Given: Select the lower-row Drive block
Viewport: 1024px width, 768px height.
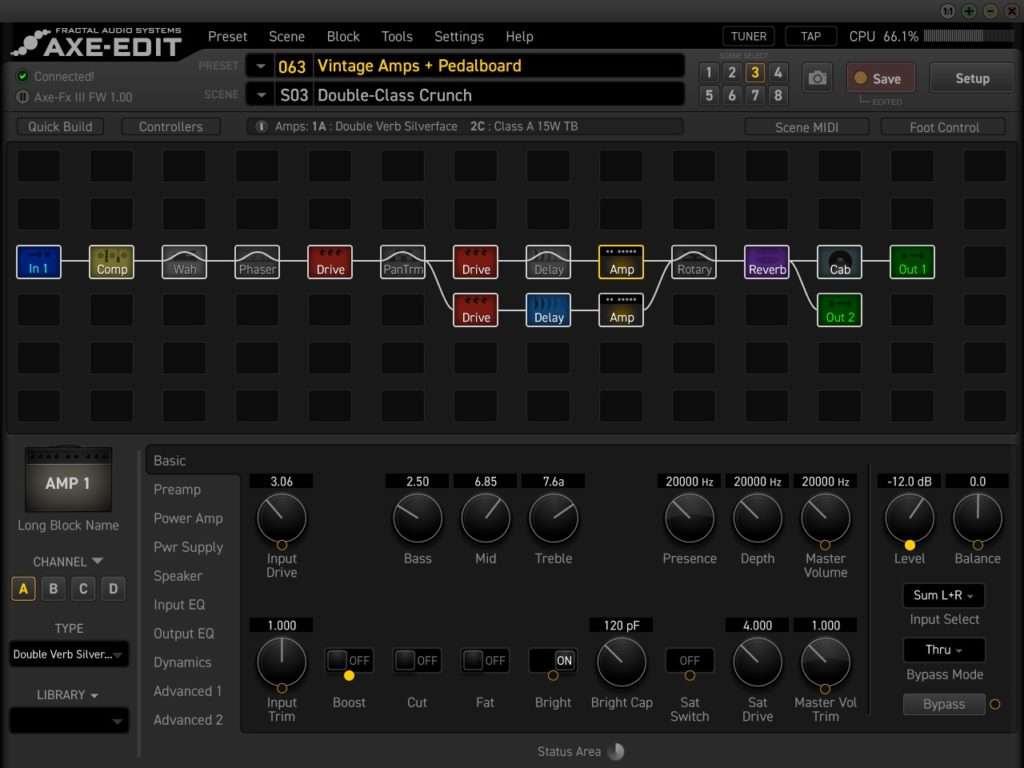Looking at the screenshot, I should click(x=475, y=310).
